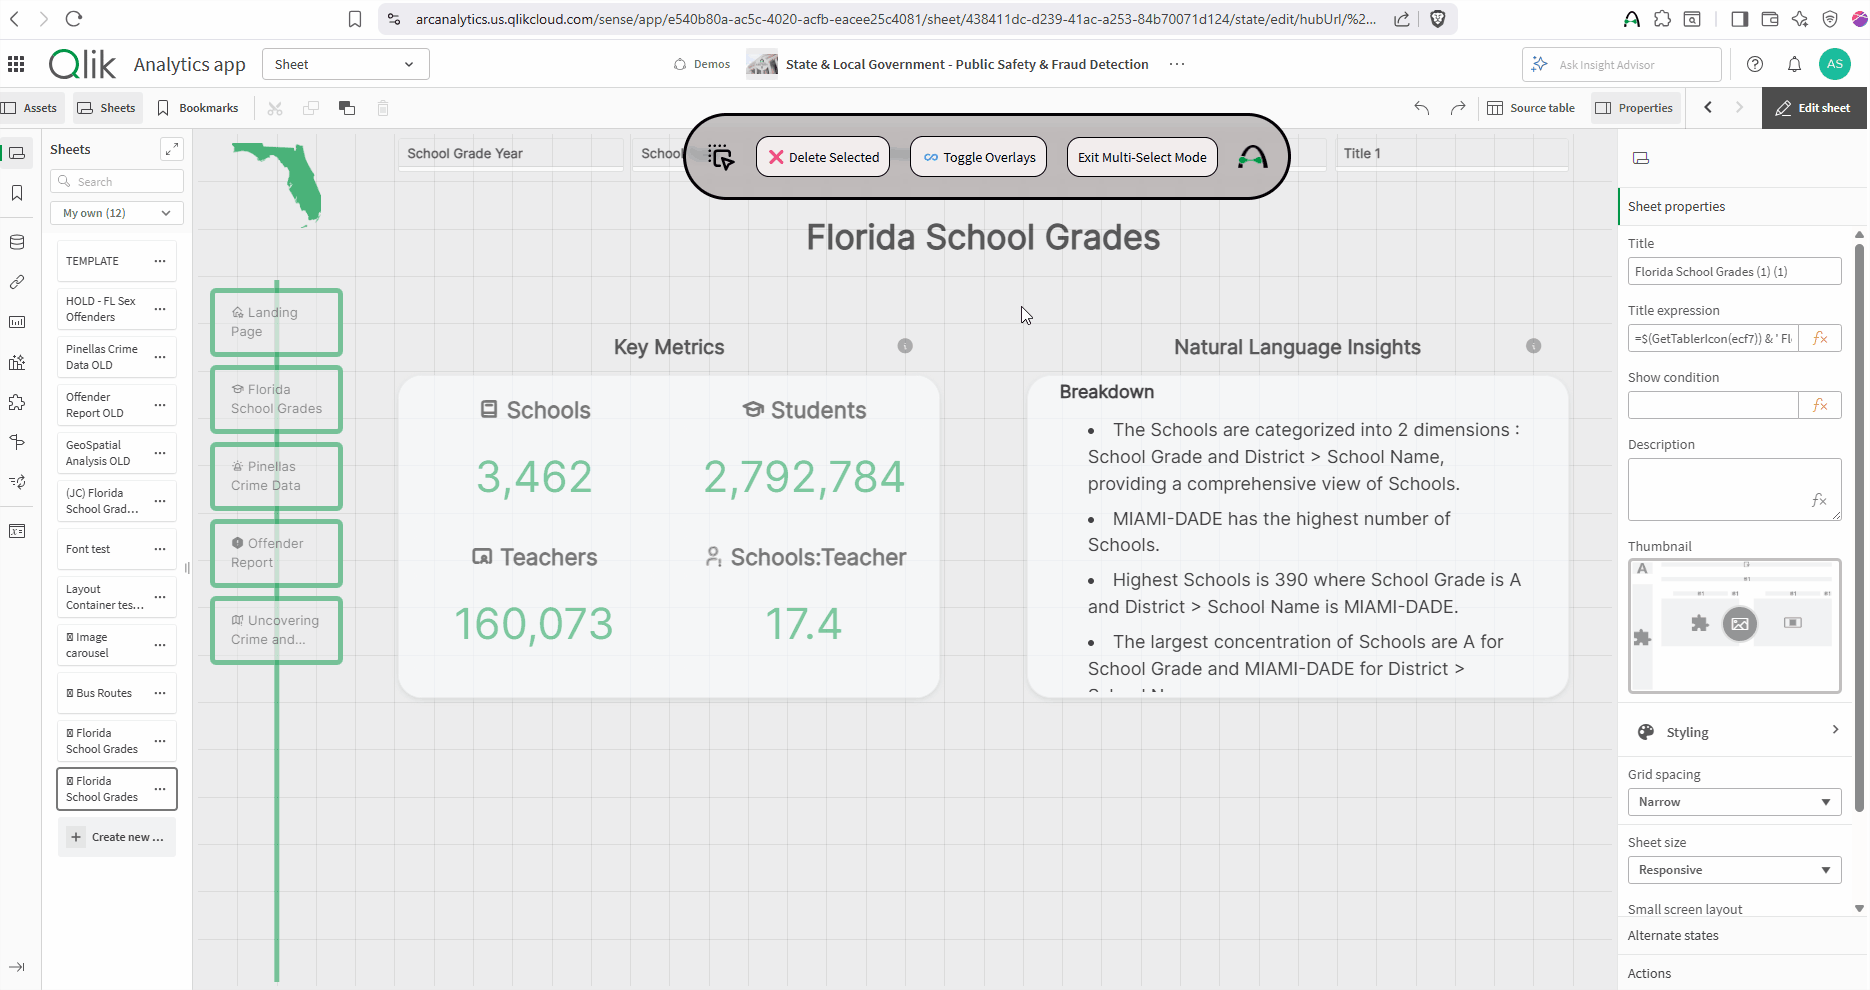The height and width of the screenshot is (990, 1870).
Task: Exit Multi-Select Mode
Action: coord(1141,157)
